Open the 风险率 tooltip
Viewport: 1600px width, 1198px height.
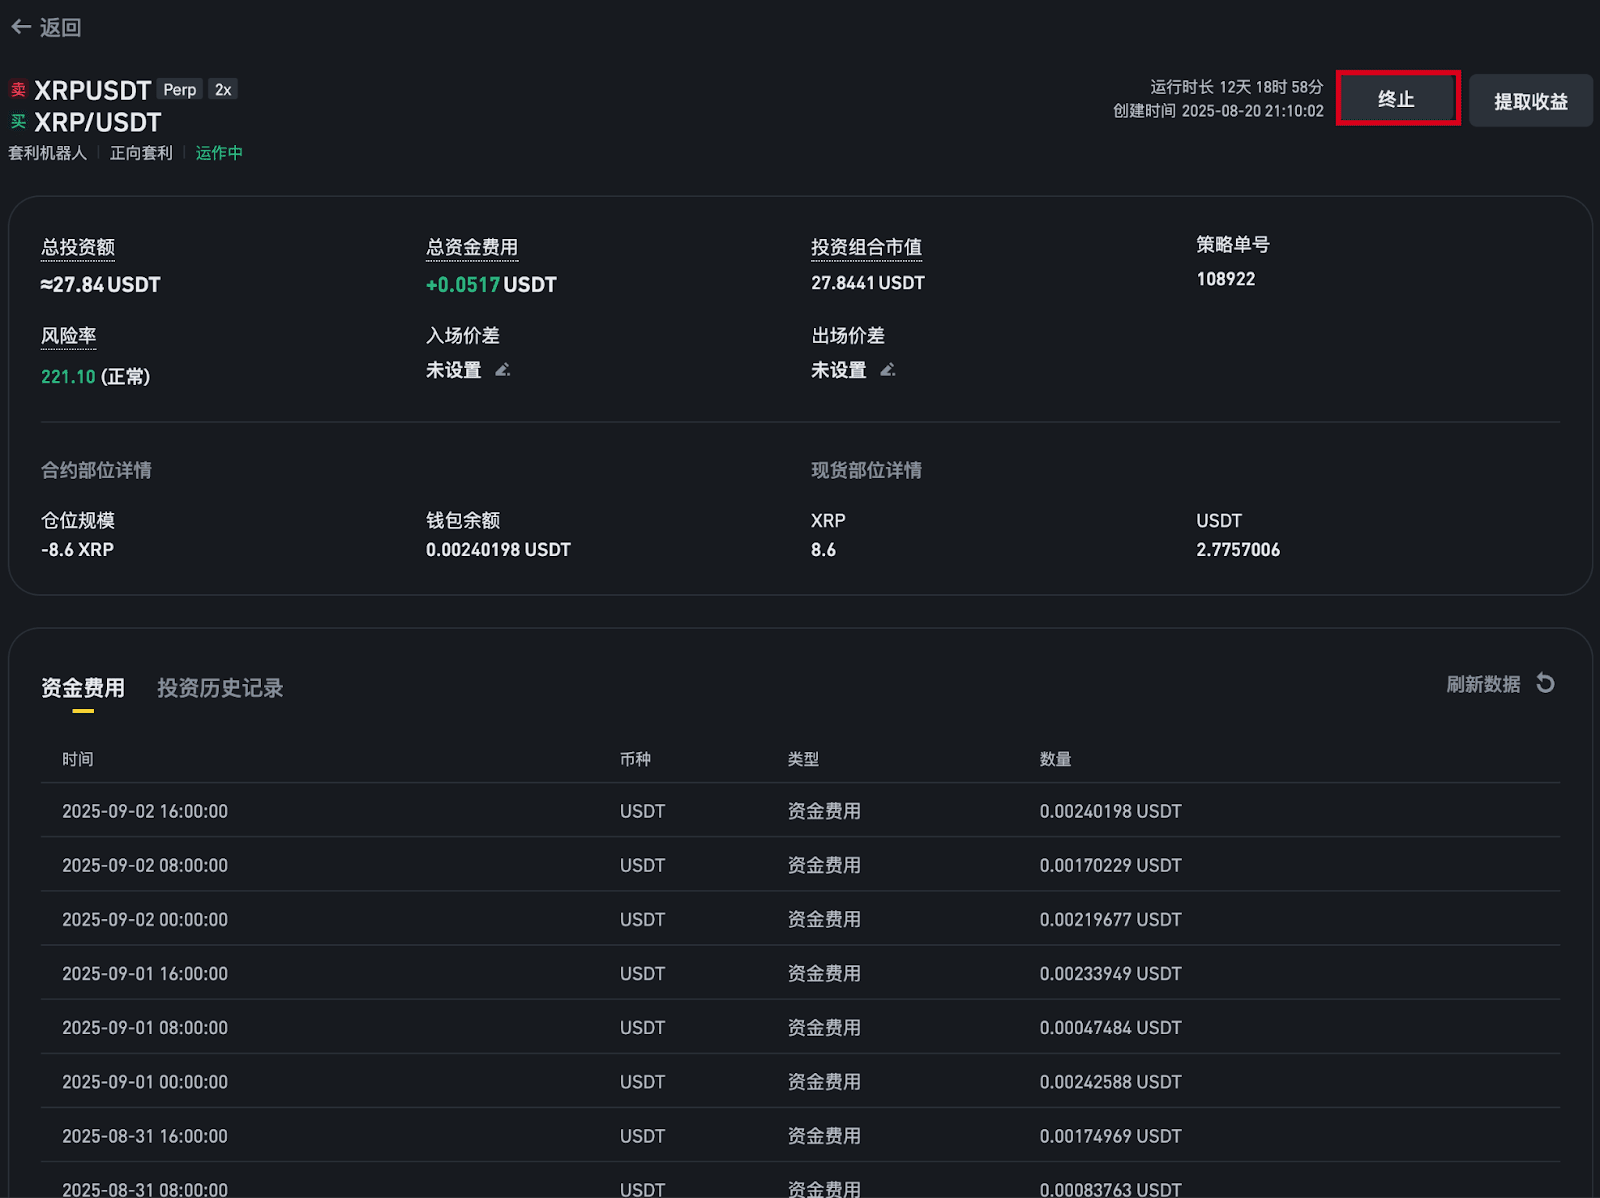pyautogui.click(x=68, y=335)
